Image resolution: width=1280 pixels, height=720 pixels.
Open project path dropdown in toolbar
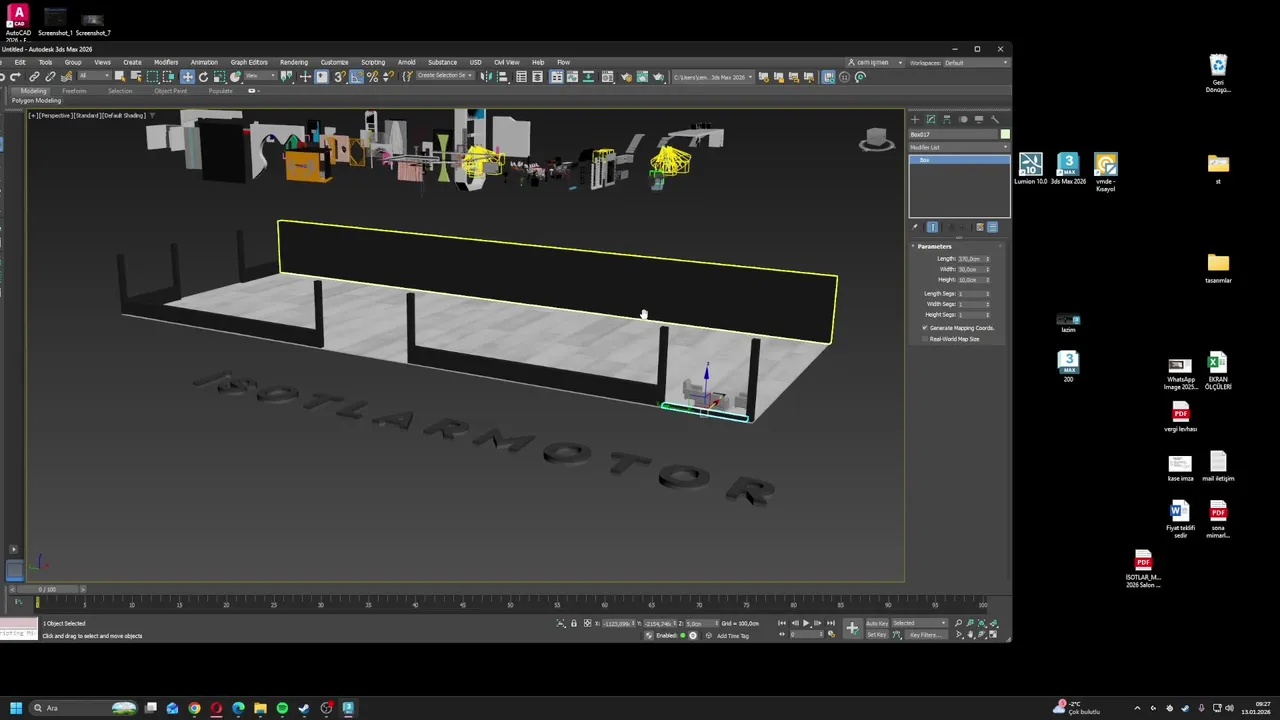713,76
